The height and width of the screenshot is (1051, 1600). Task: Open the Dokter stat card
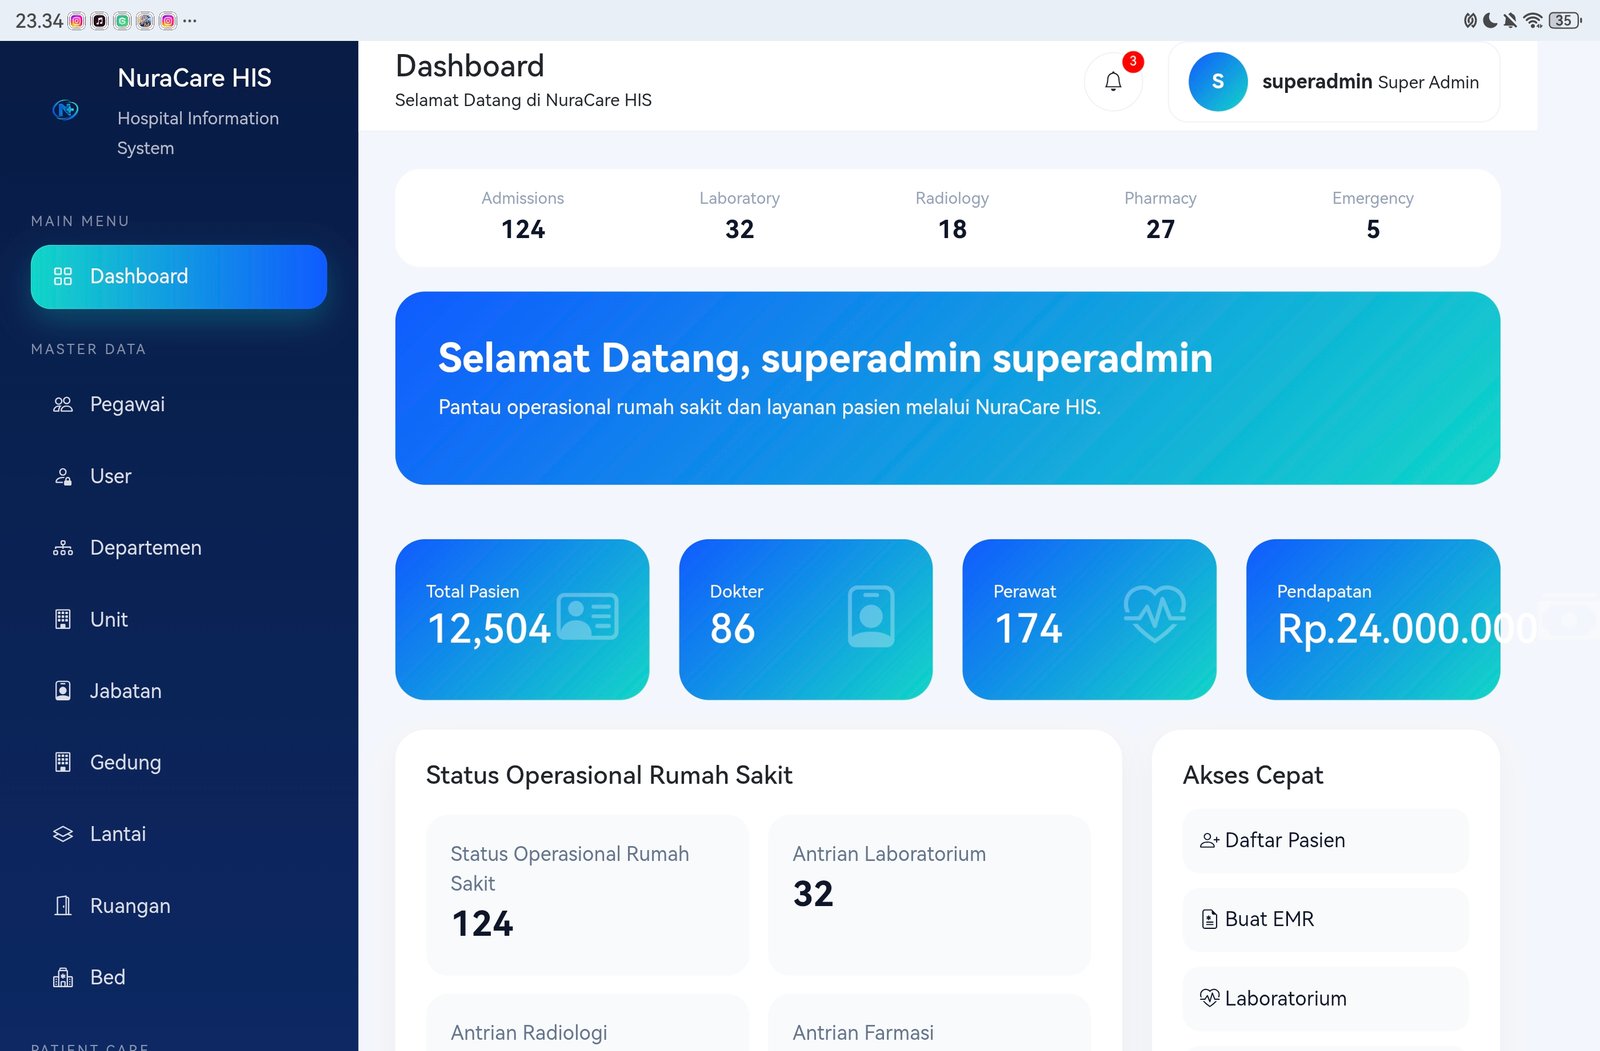(806, 619)
